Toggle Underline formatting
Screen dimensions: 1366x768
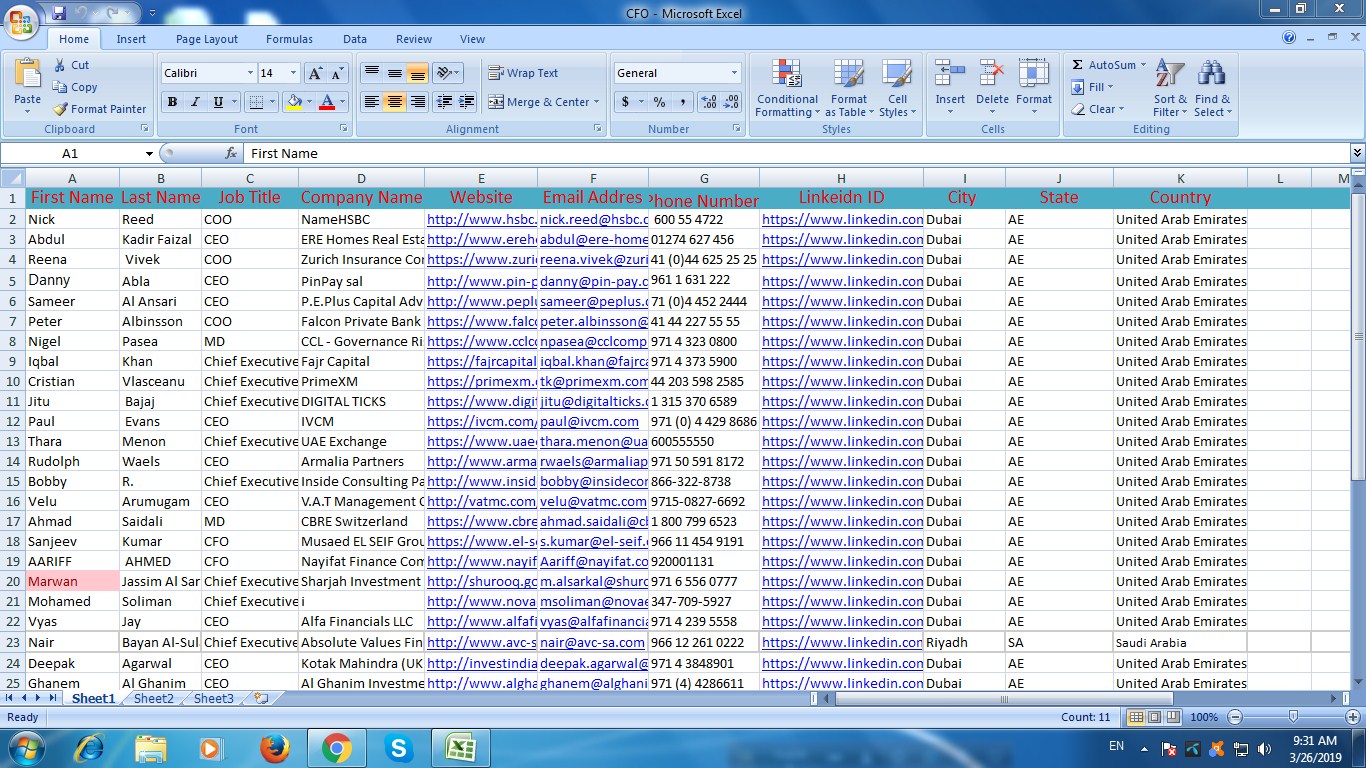point(218,102)
